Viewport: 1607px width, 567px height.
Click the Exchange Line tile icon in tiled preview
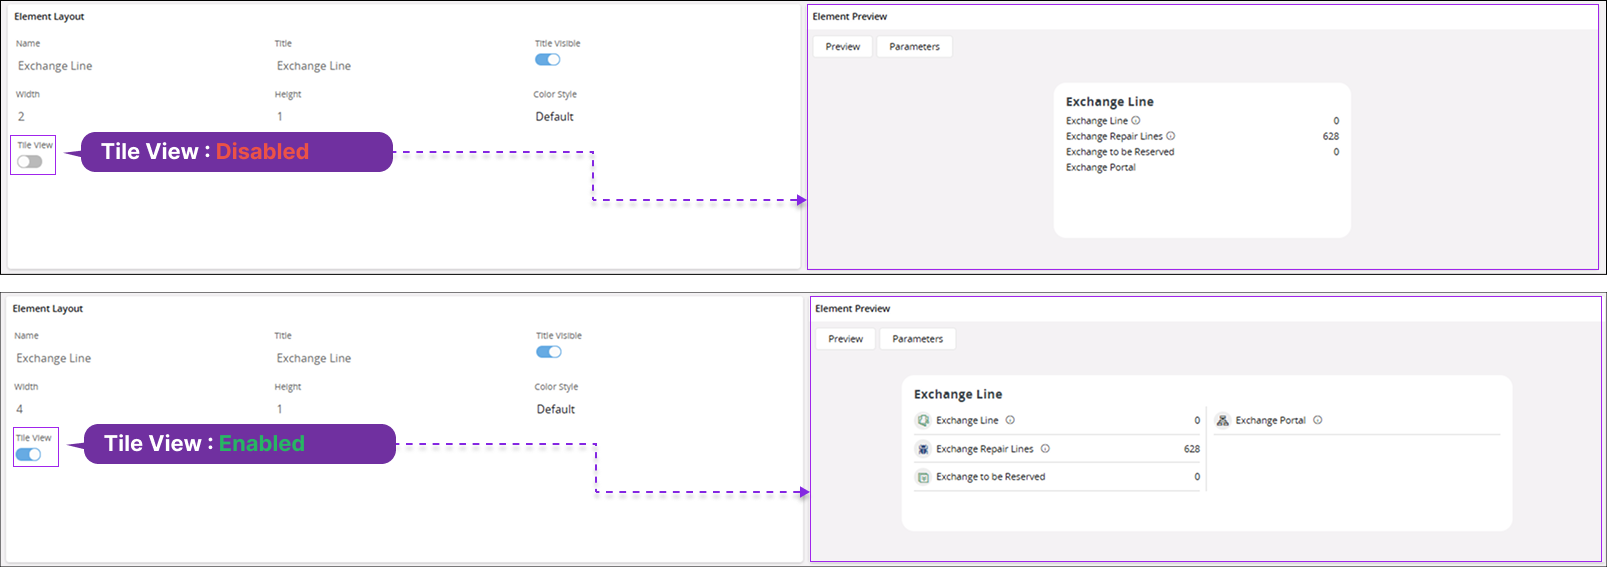(923, 421)
